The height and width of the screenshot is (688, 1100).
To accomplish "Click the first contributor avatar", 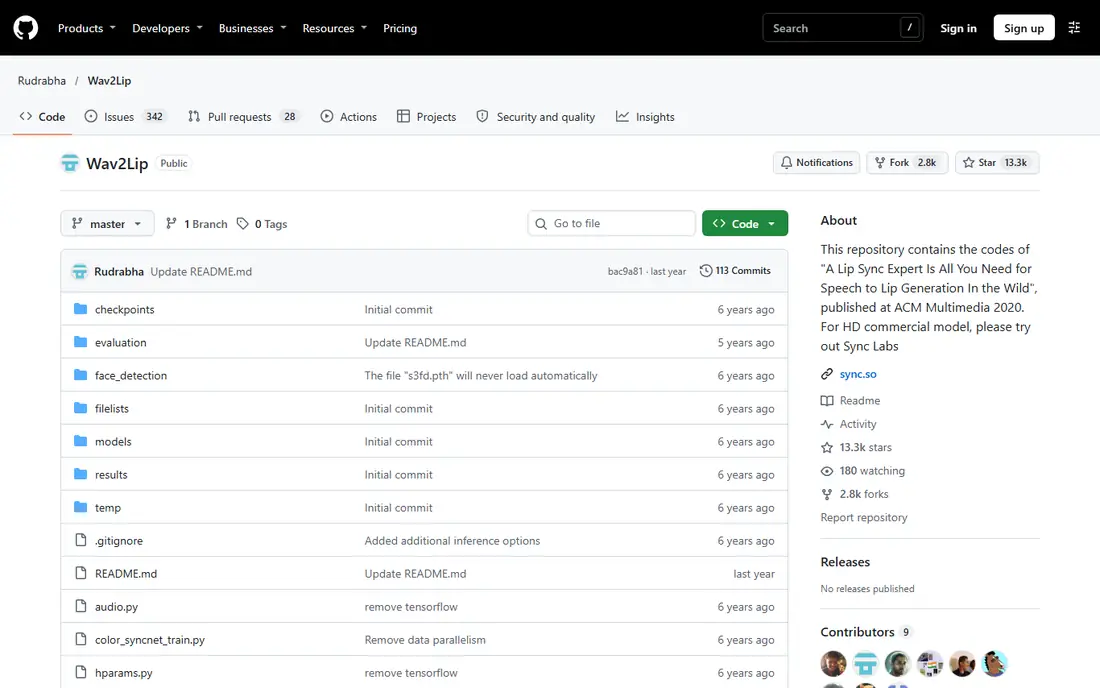I will pos(833,663).
